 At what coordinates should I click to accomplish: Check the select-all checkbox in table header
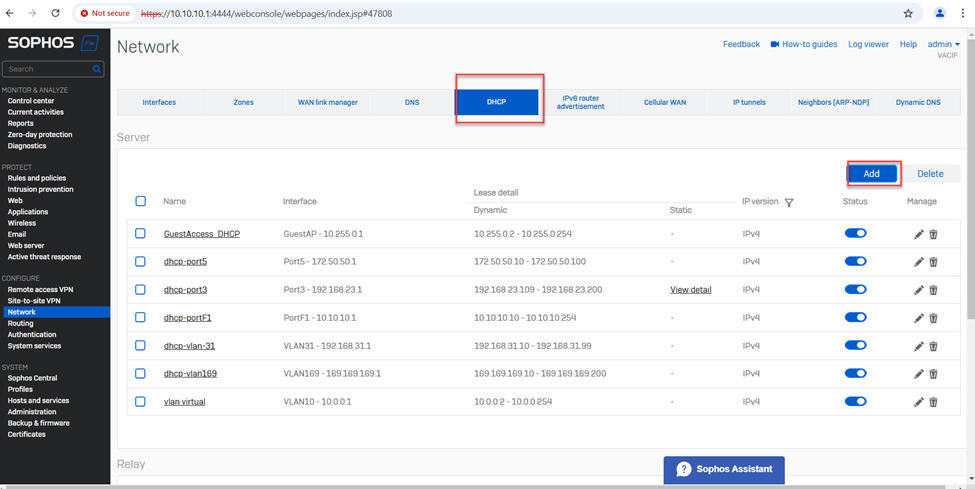click(x=140, y=201)
